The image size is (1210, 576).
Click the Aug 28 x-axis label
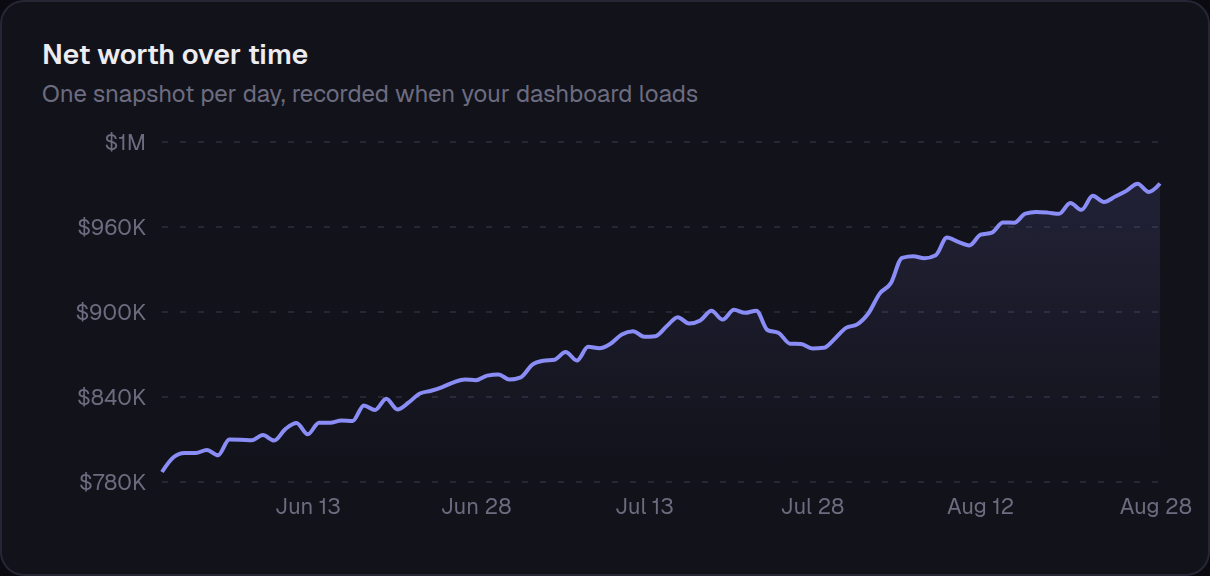tap(1156, 507)
